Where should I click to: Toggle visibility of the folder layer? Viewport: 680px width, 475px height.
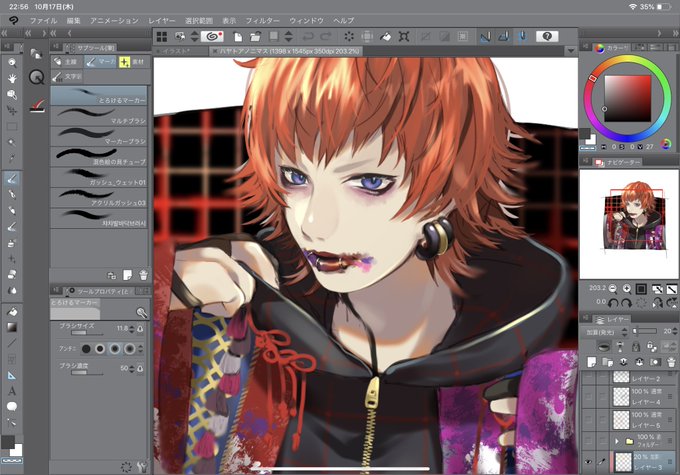click(588, 441)
